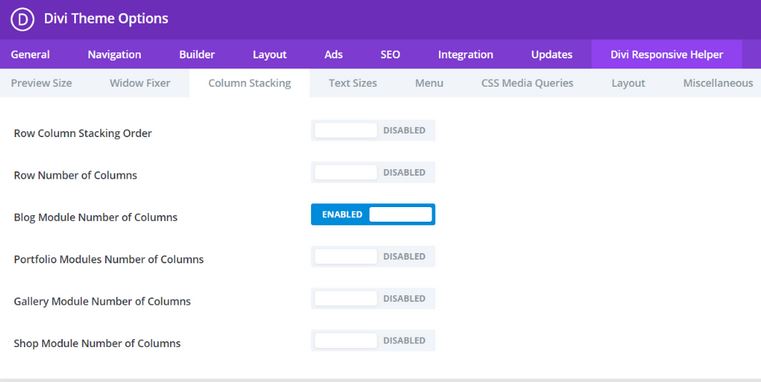Click the Portfolio Modules Number of Columns label
The height and width of the screenshot is (382, 761).
point(109,259)
